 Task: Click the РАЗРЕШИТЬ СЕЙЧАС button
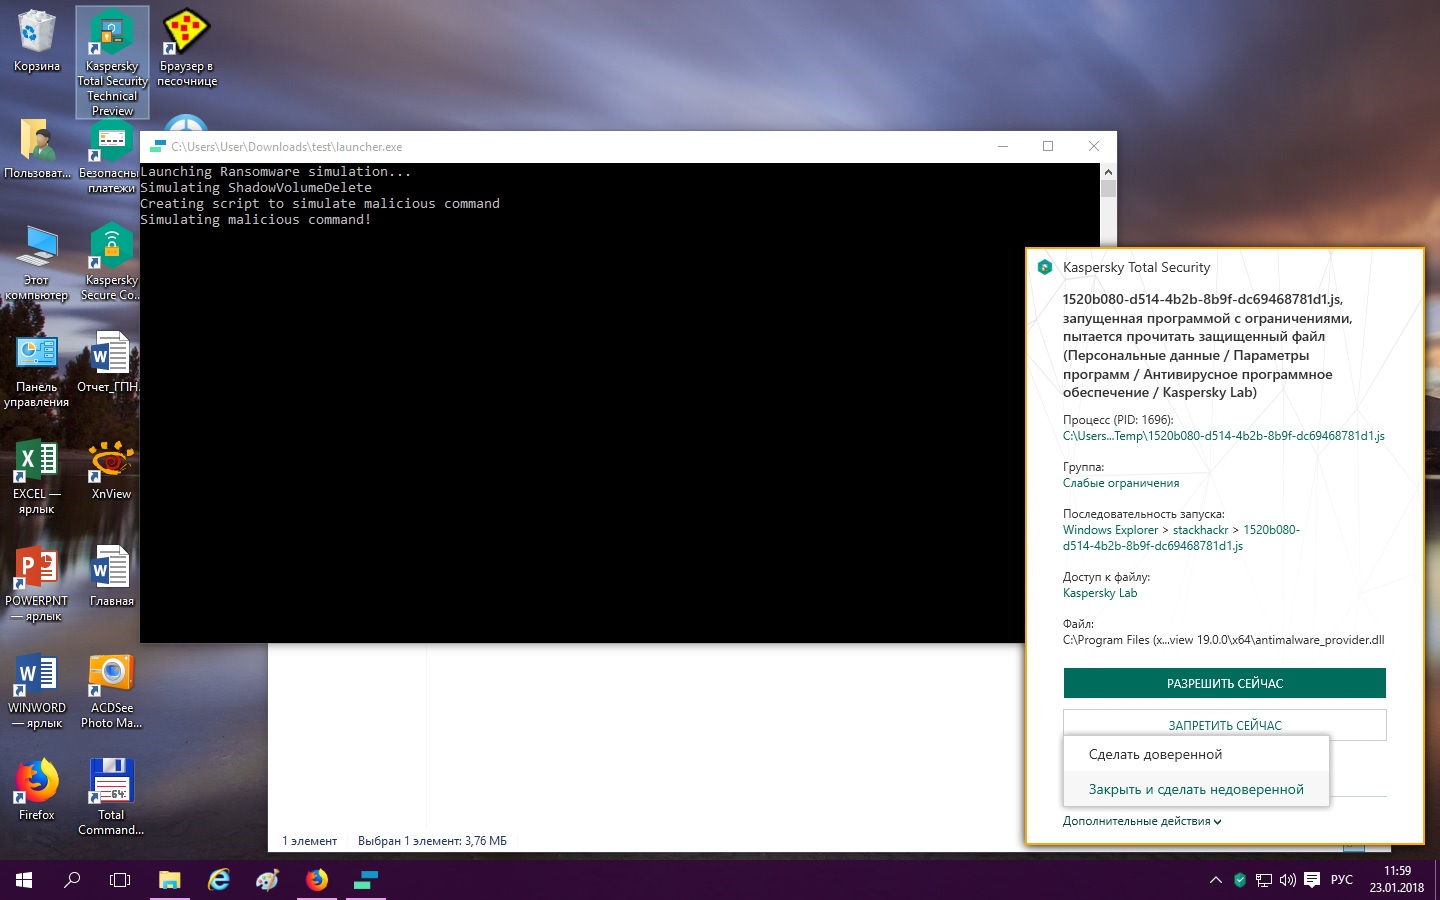click(x=1224, y=683)
